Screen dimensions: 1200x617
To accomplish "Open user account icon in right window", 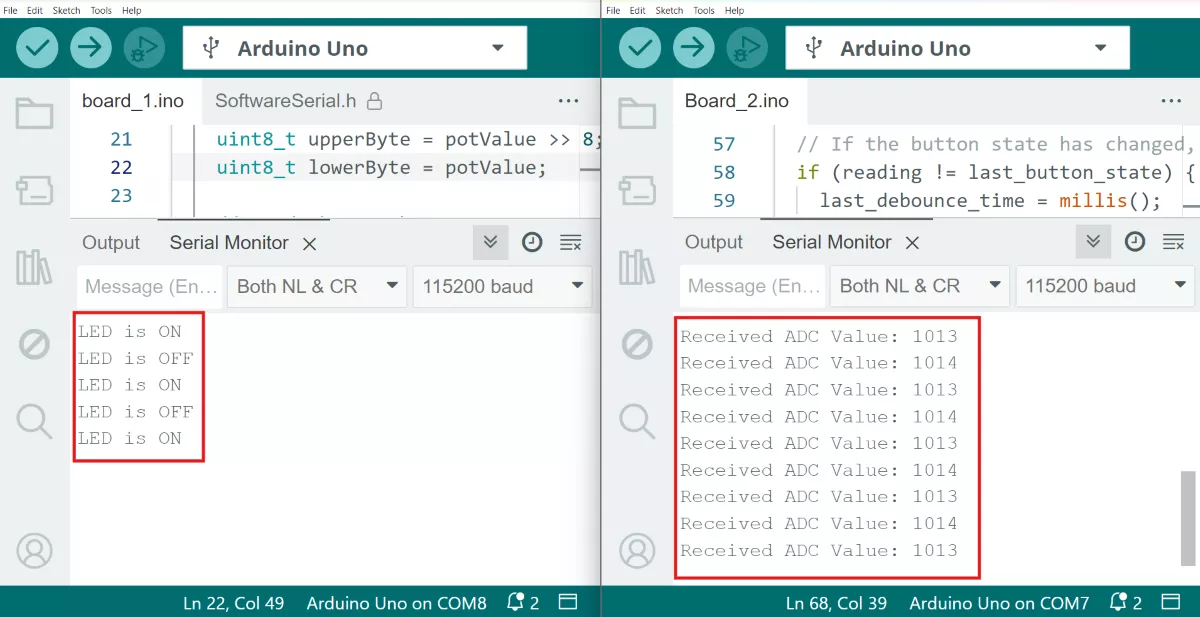I will 637,551.
